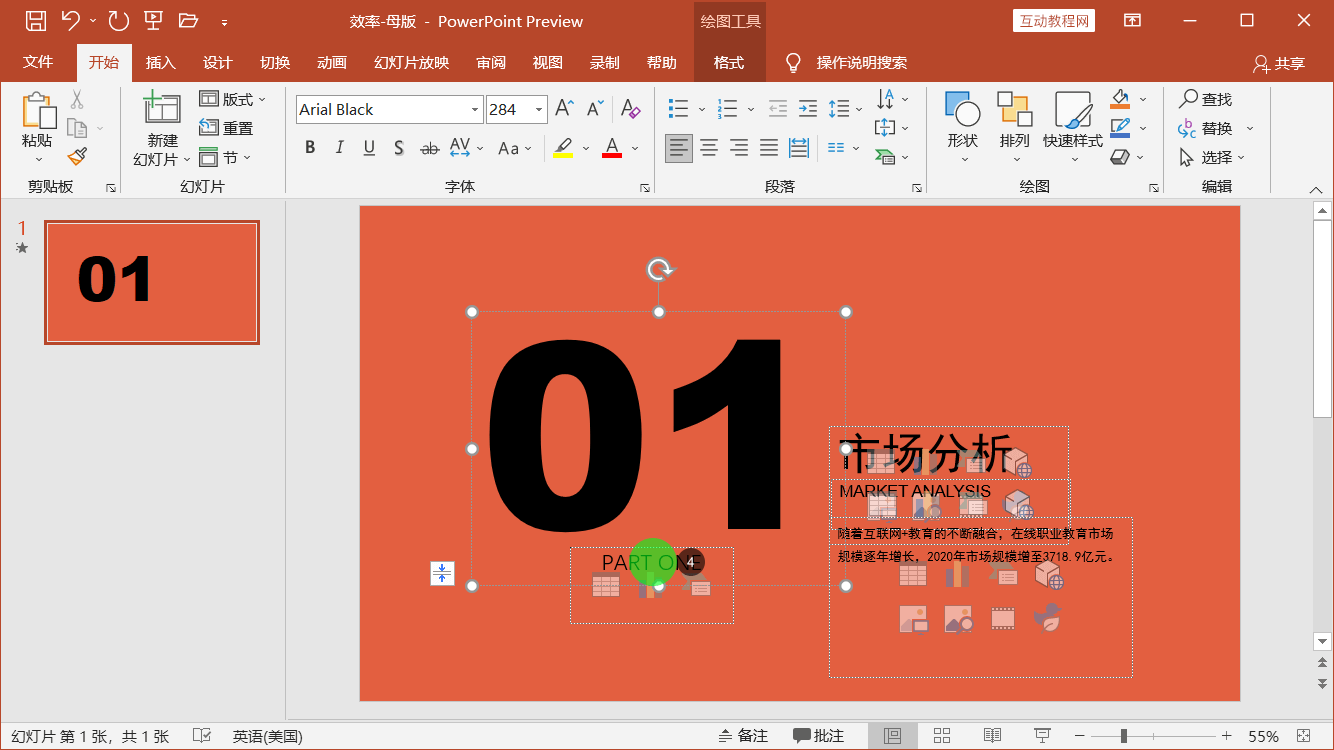Open numbering list dropdown arrow
This screenshot has width=1334, height=750.
coord(750,109)
